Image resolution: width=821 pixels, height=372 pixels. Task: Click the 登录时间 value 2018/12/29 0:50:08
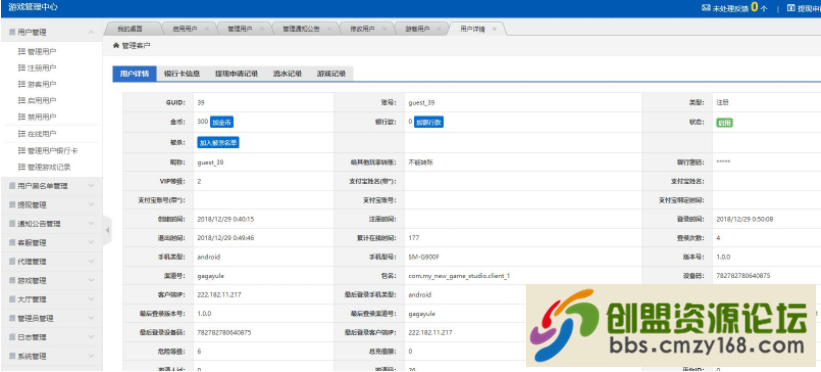tap(745, 219)
